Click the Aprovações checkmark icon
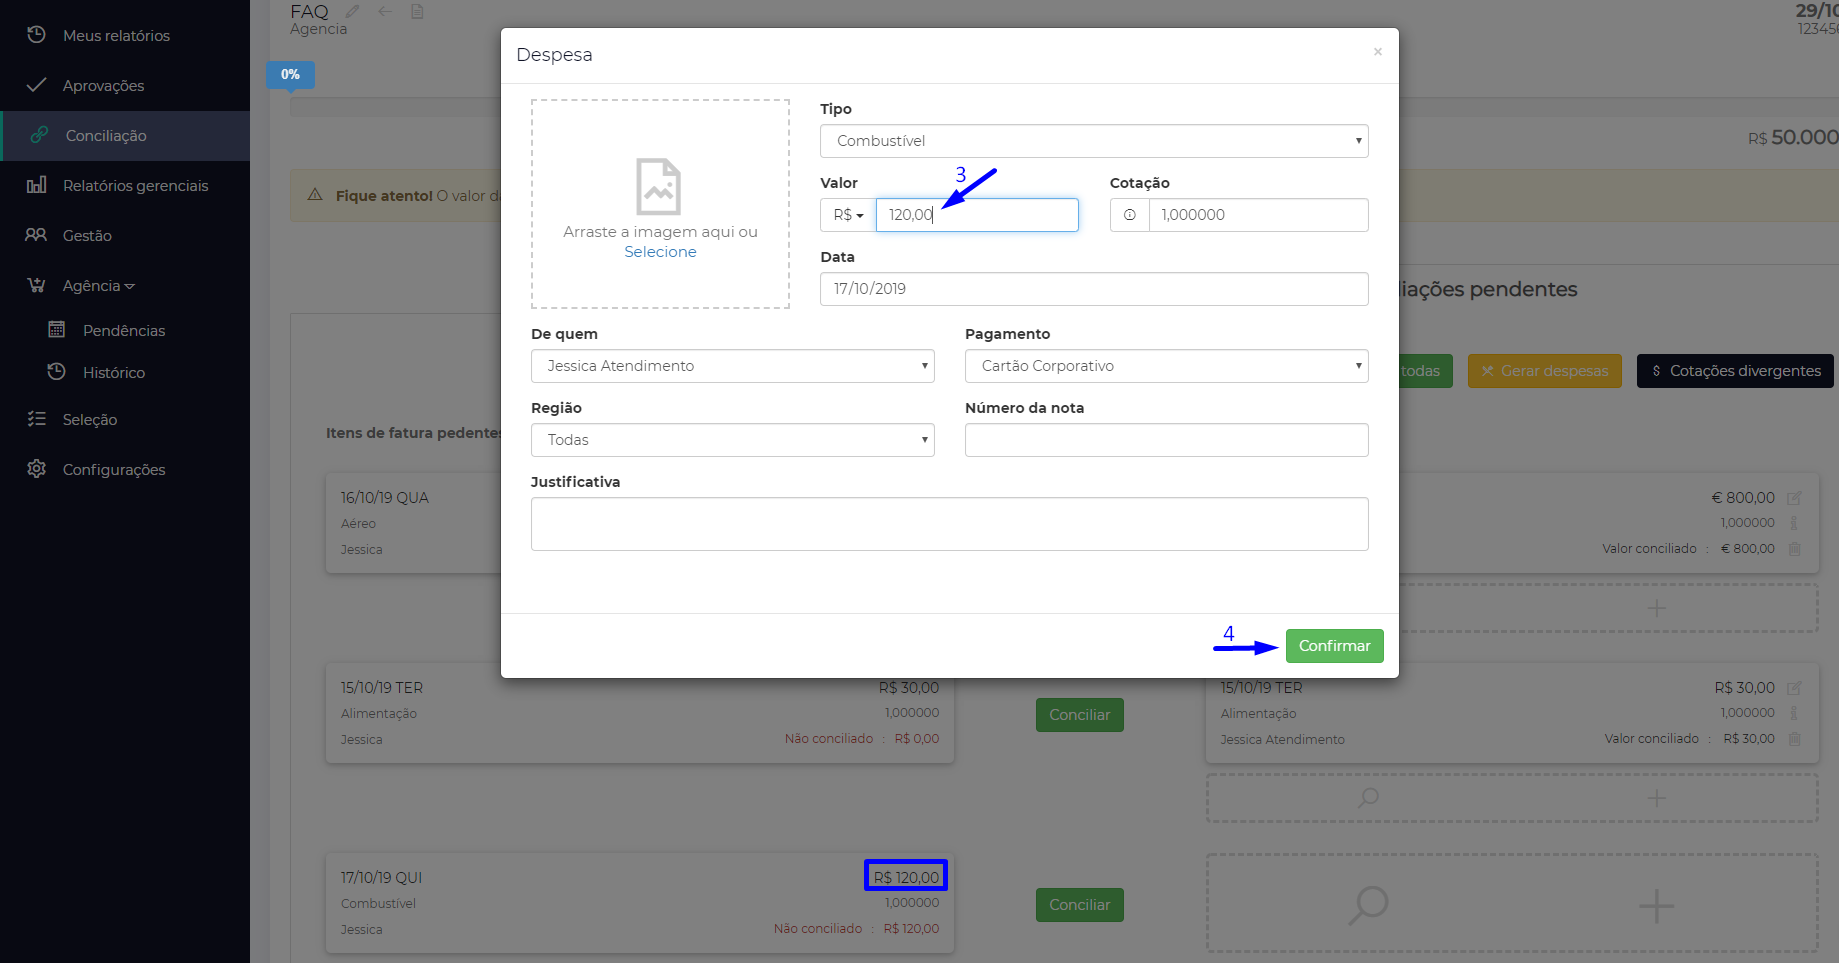 [x=36, y=85]
